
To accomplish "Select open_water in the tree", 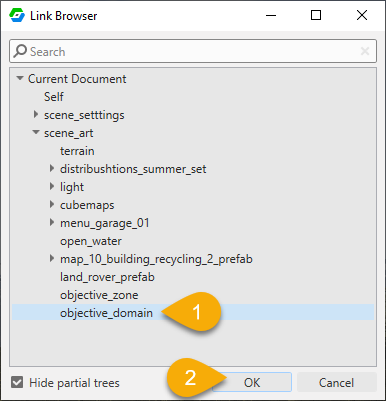I will pyautogui.click(x=91, y=241).
